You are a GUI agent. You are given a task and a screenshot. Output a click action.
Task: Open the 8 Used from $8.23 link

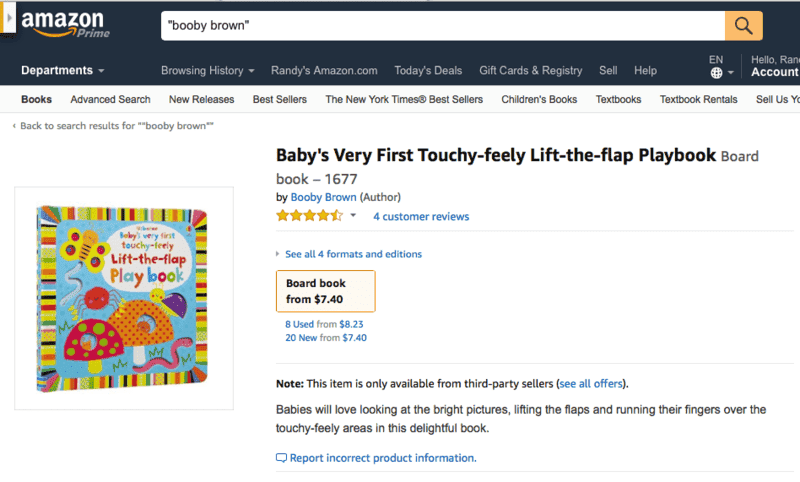pos(325,324)
